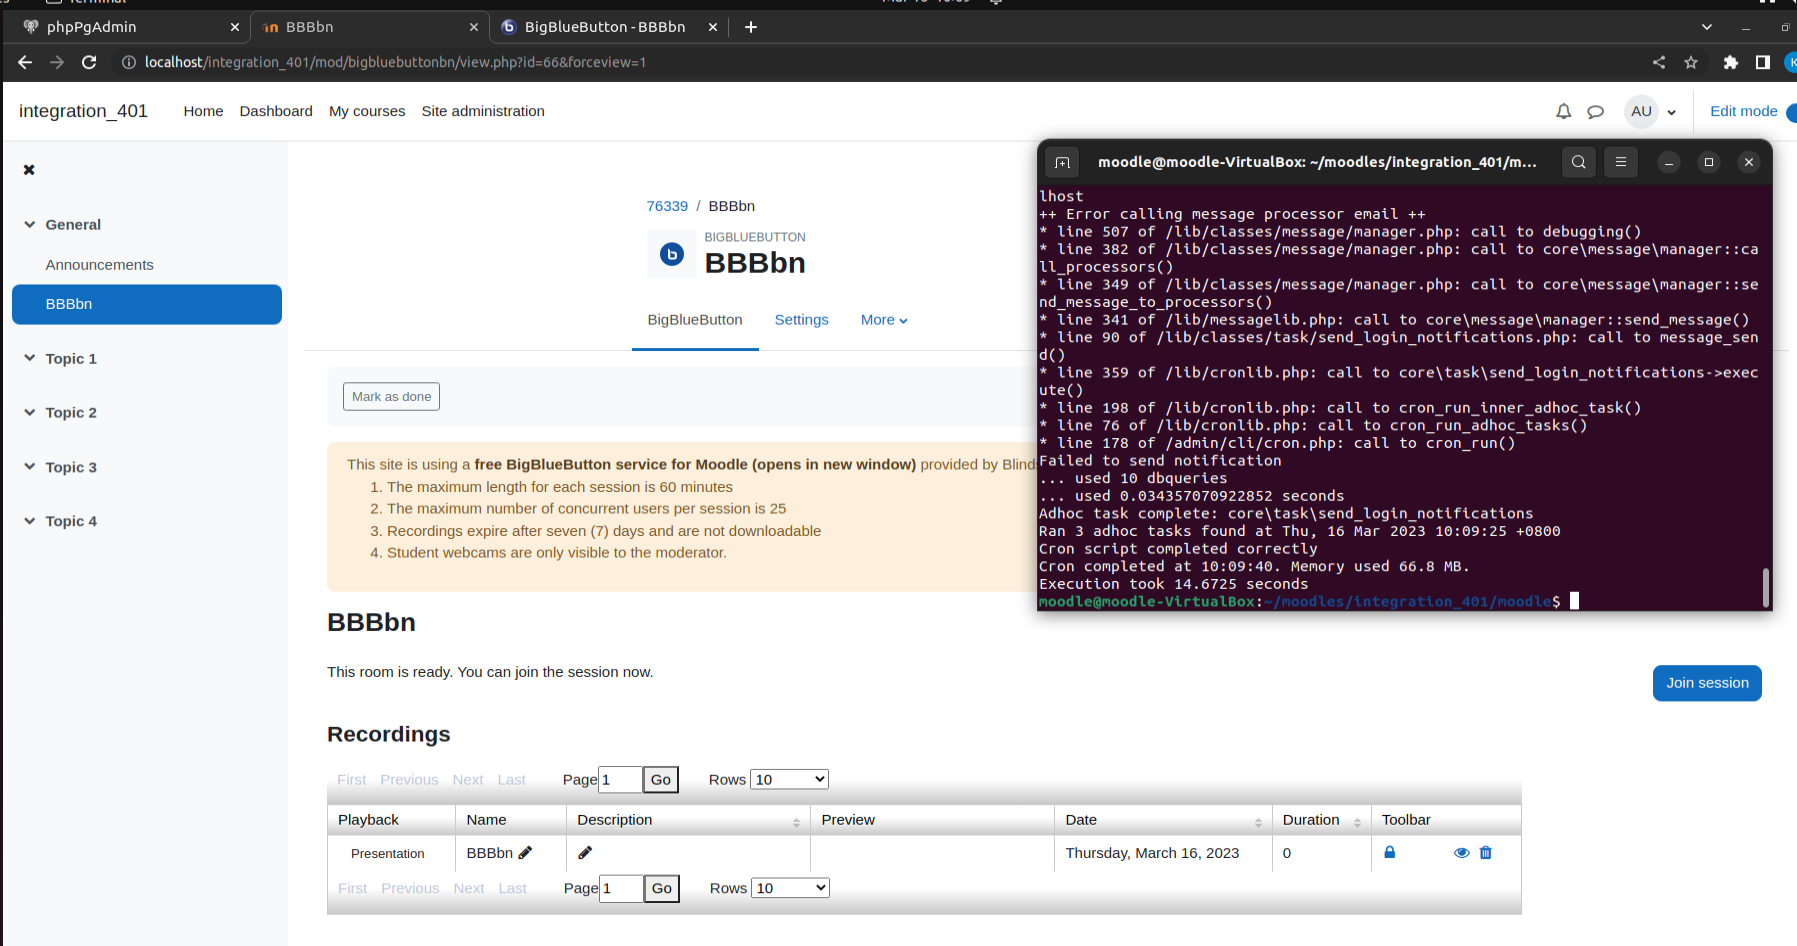Expand Topic 2 in course index
The width and height of the screenshot is (1797, 946).
(30, 412)
